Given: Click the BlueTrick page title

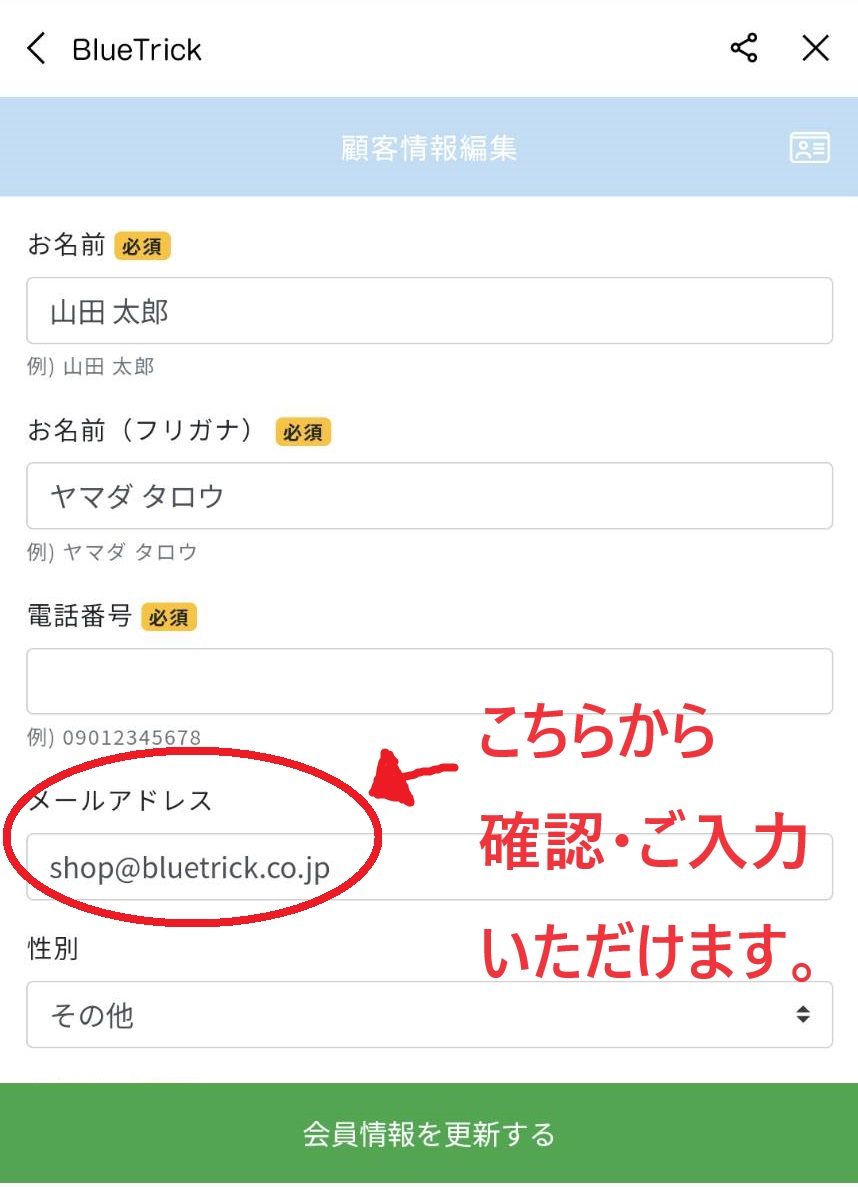Looking at the screenshot, I should pos(136,50).
